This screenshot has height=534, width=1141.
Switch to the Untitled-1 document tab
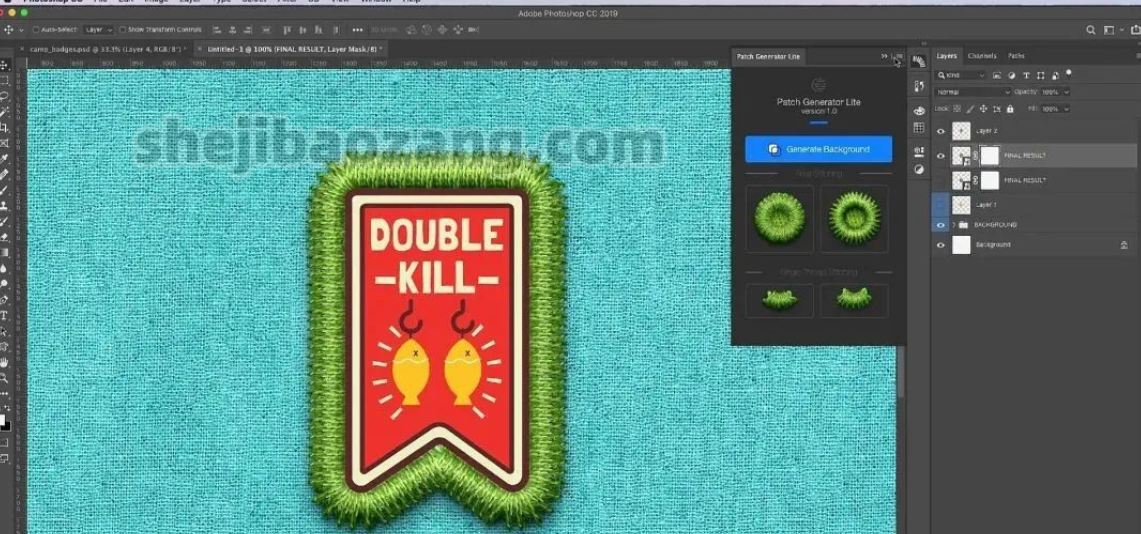(293, 49)
